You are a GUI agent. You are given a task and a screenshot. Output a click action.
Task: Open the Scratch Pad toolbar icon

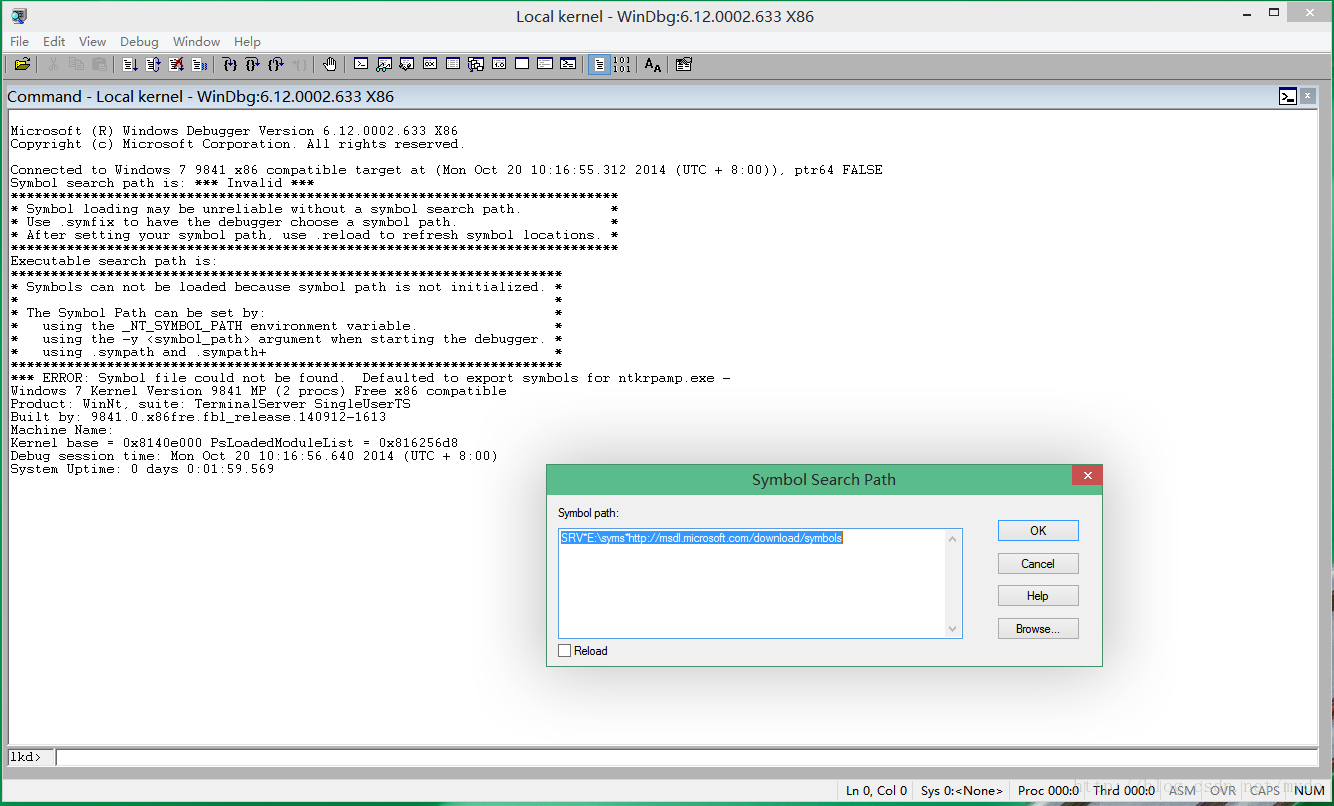[522, 64]
